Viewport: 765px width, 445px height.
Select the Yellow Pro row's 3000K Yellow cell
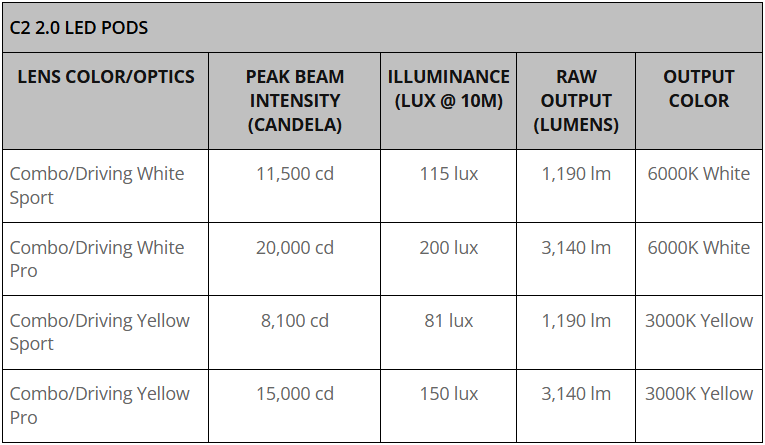[x=698, y=394]
